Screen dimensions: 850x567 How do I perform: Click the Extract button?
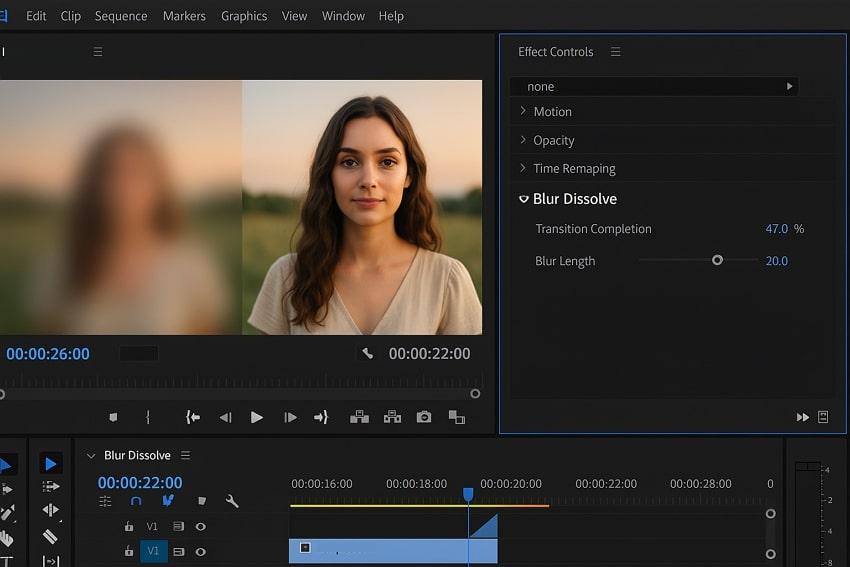pyautogui.click(x=392, y=417)
